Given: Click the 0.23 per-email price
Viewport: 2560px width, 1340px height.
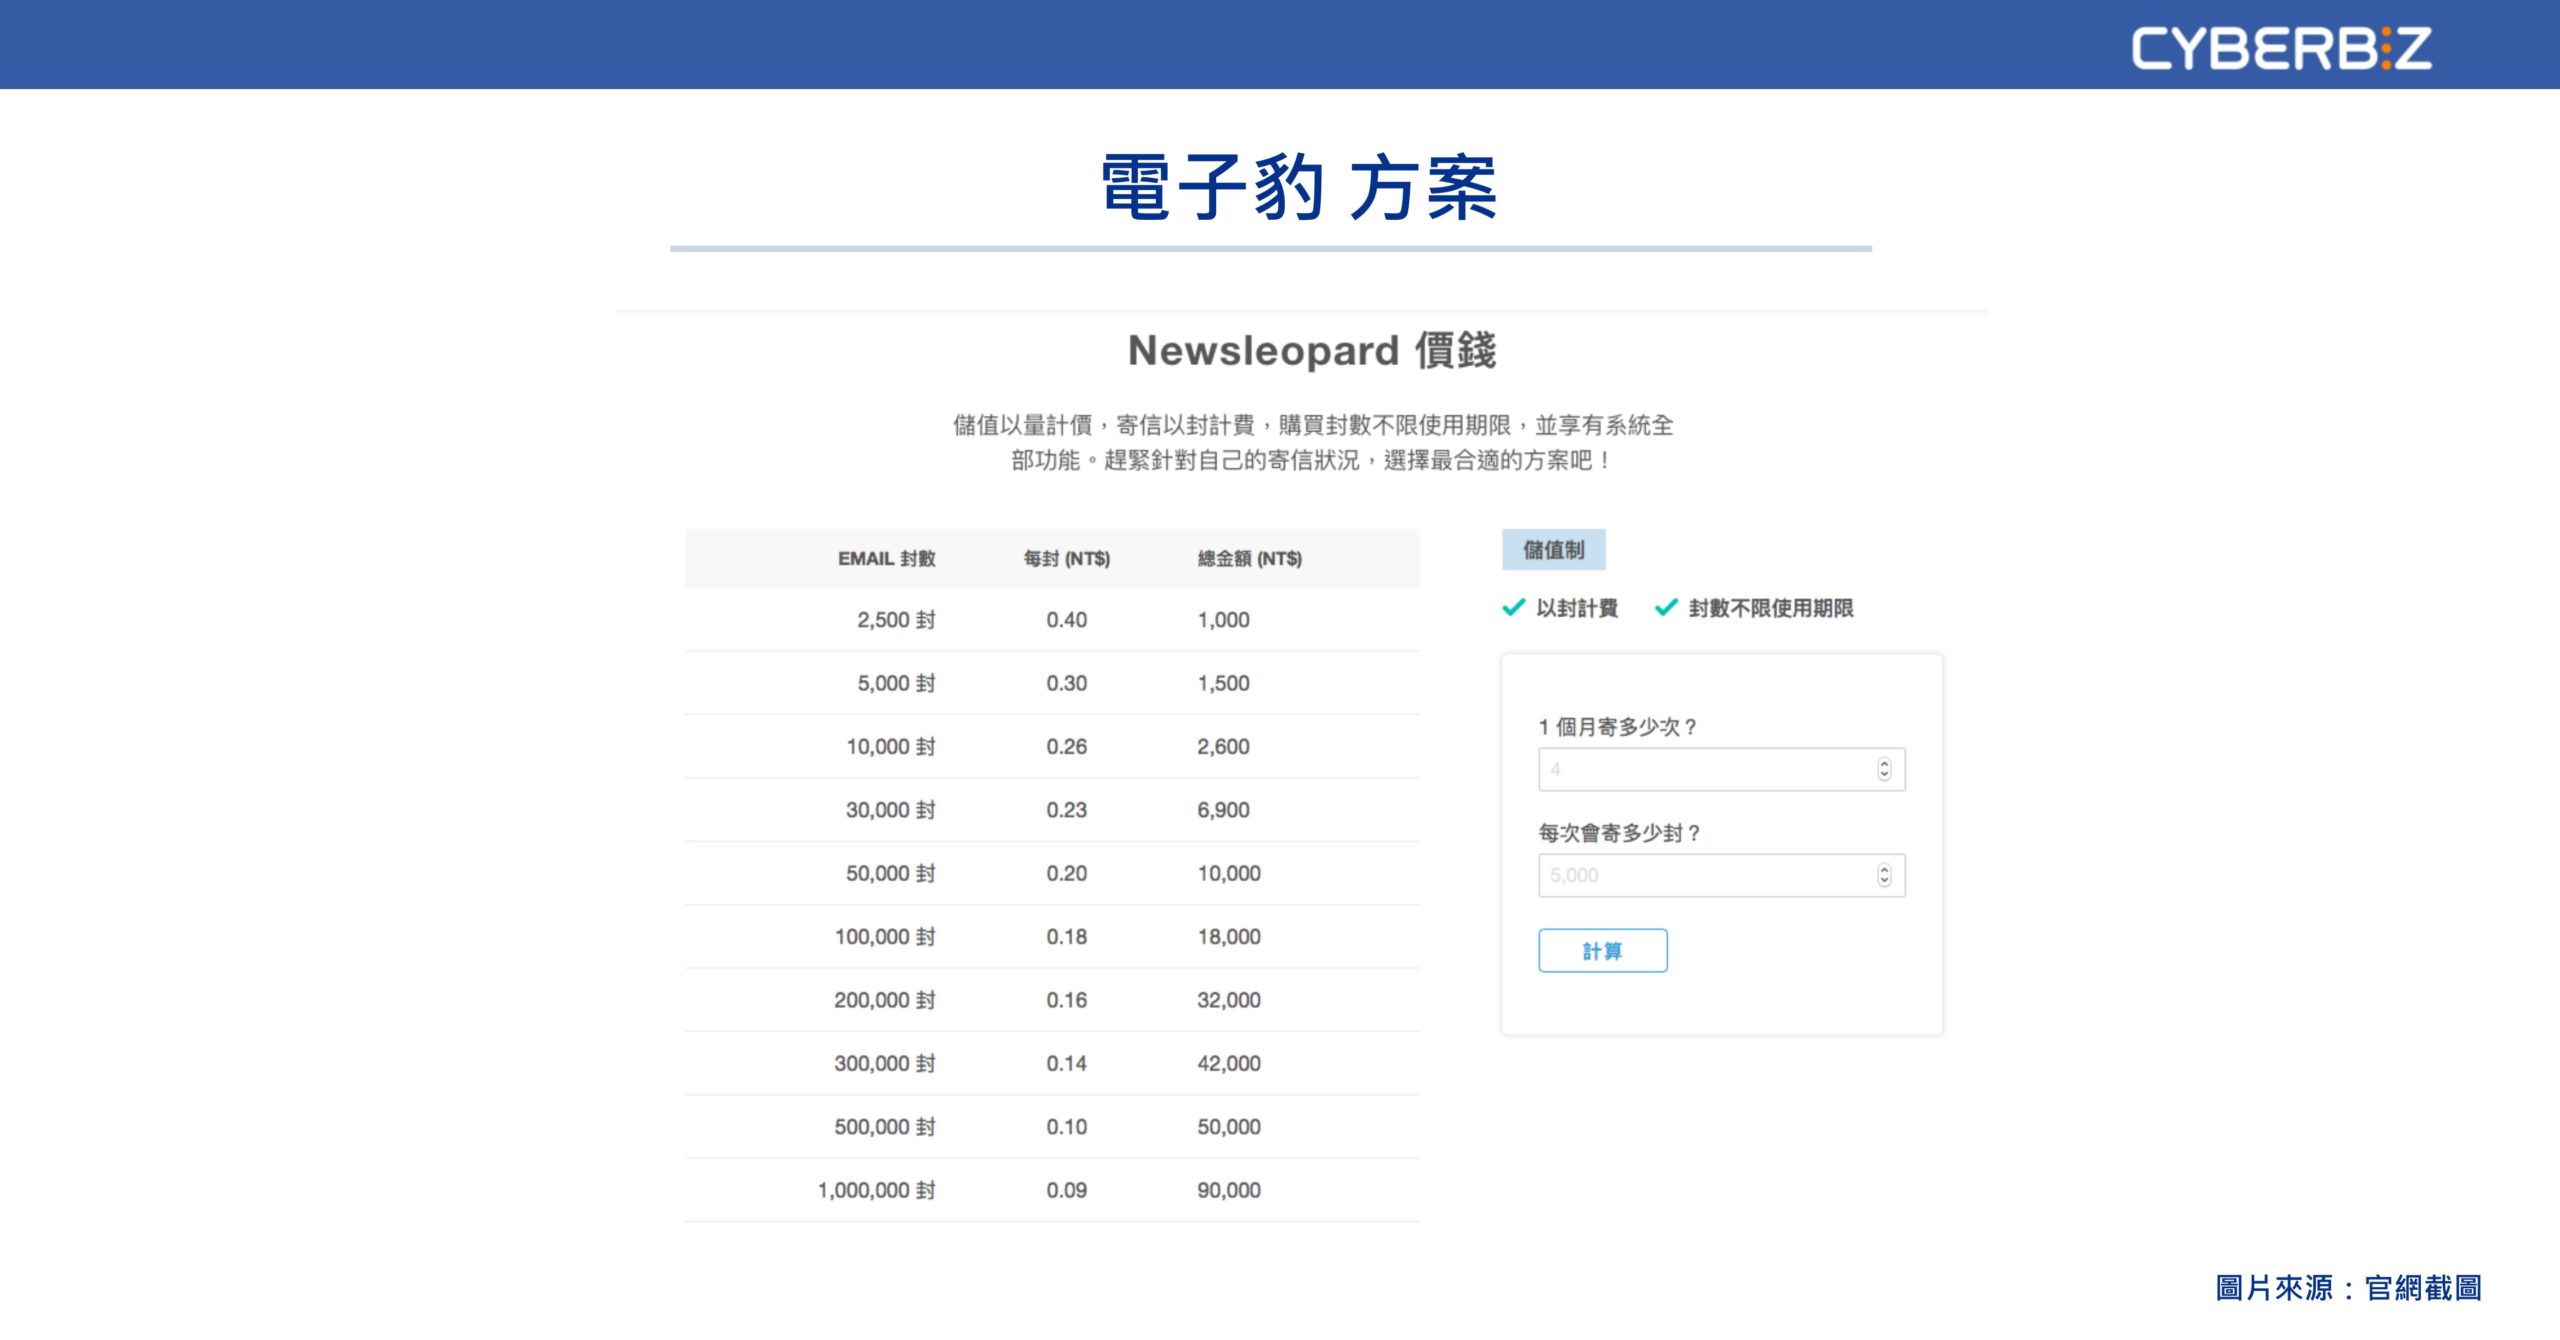Looking at the screenshot, I should pos(1066,809).
